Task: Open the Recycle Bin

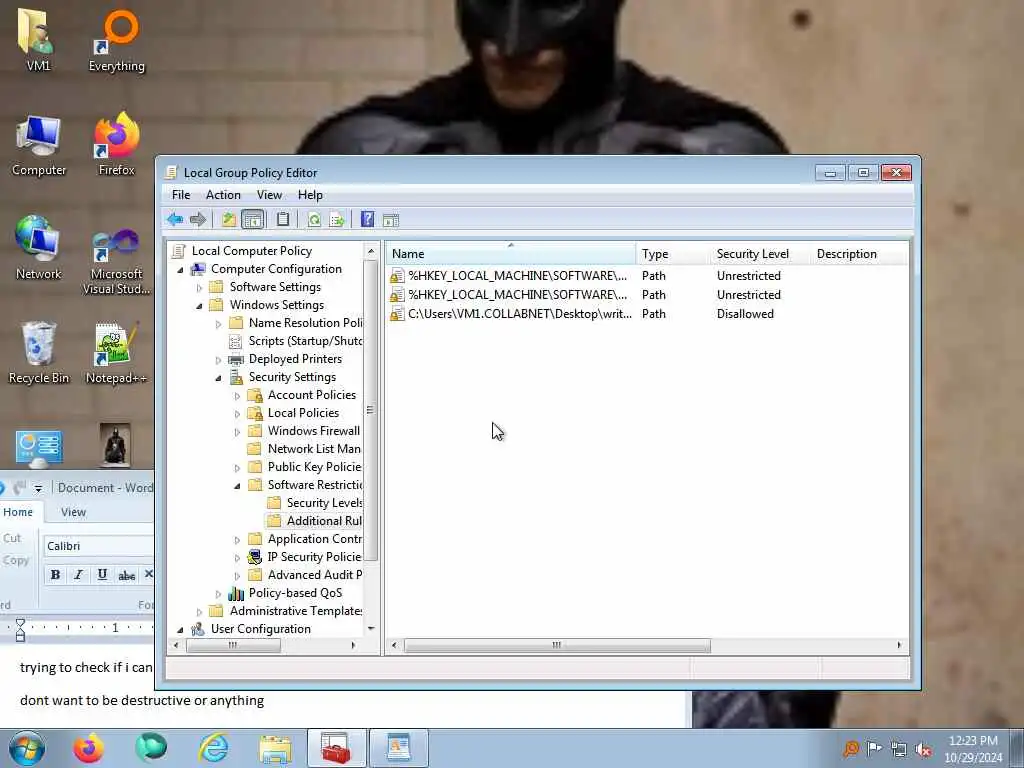Action: click(x=39, y=353)
